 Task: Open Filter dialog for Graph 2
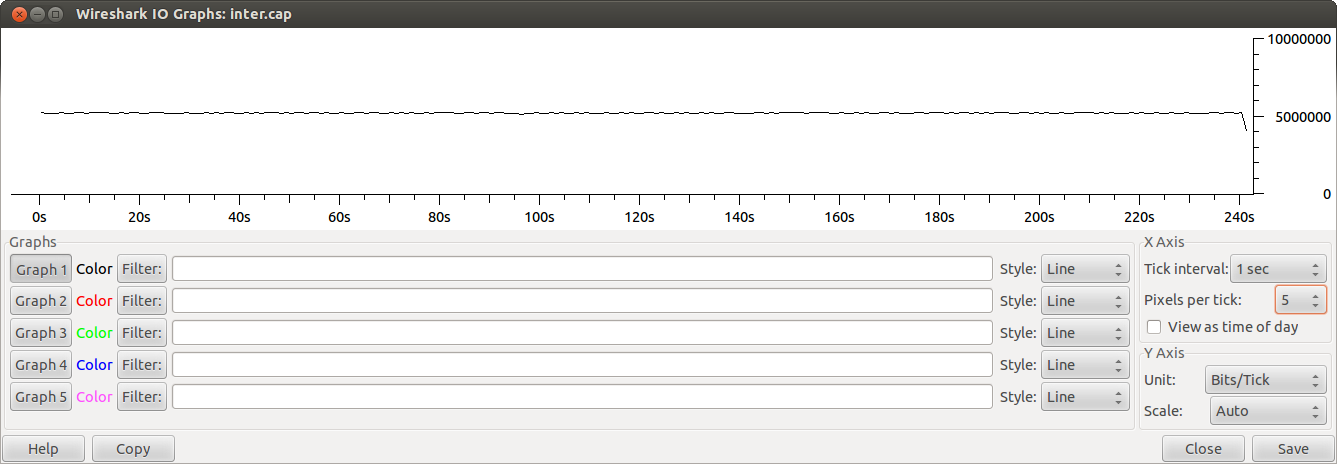pyautogui.click(x=142, y=301)
